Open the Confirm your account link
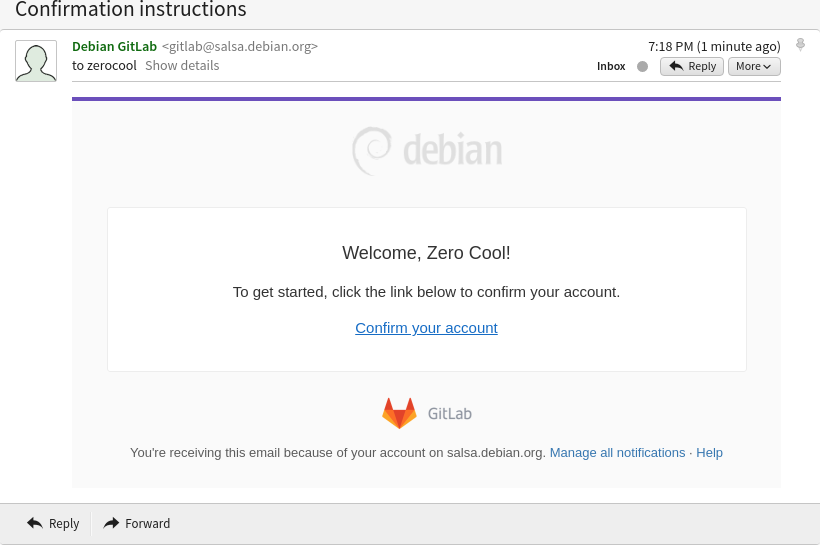This screenshot has width=820, height=545. [x=426, y=328]
